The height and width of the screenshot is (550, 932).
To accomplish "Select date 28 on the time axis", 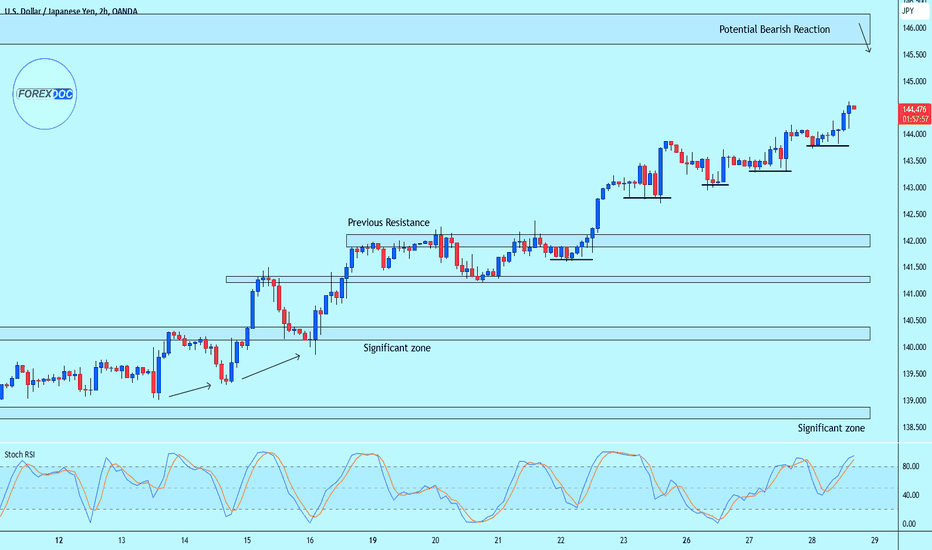I will (812, 540).
